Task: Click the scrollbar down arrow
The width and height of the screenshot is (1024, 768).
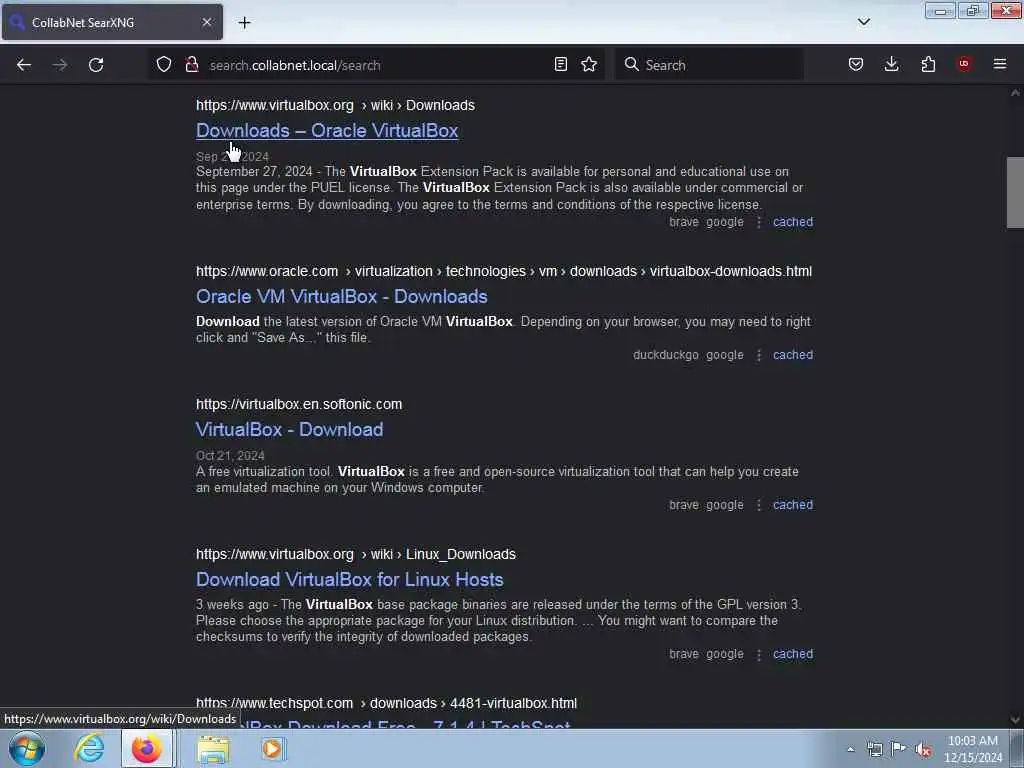Action: pos(1015,720)
